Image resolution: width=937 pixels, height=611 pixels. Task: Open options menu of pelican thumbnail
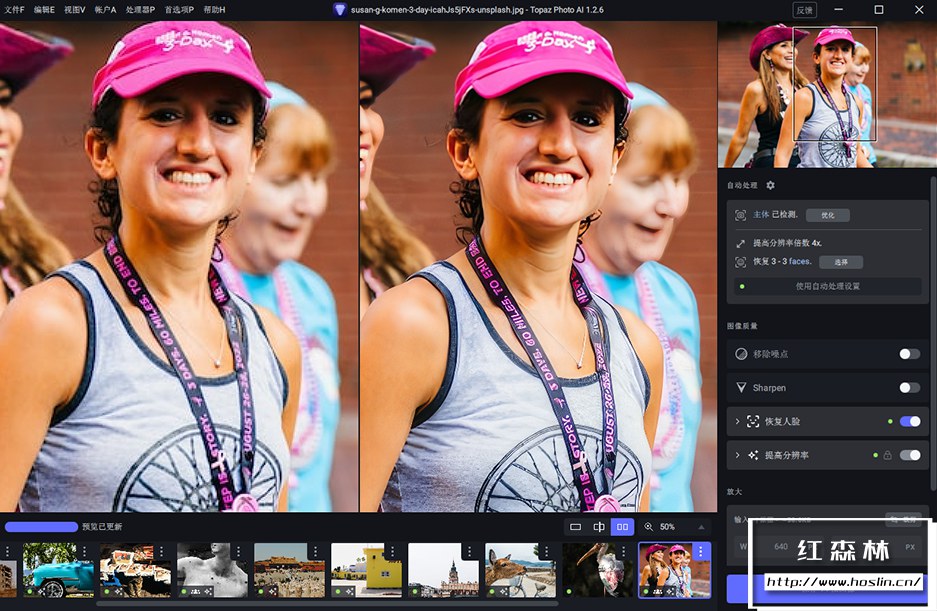click(x=624, y=551)
